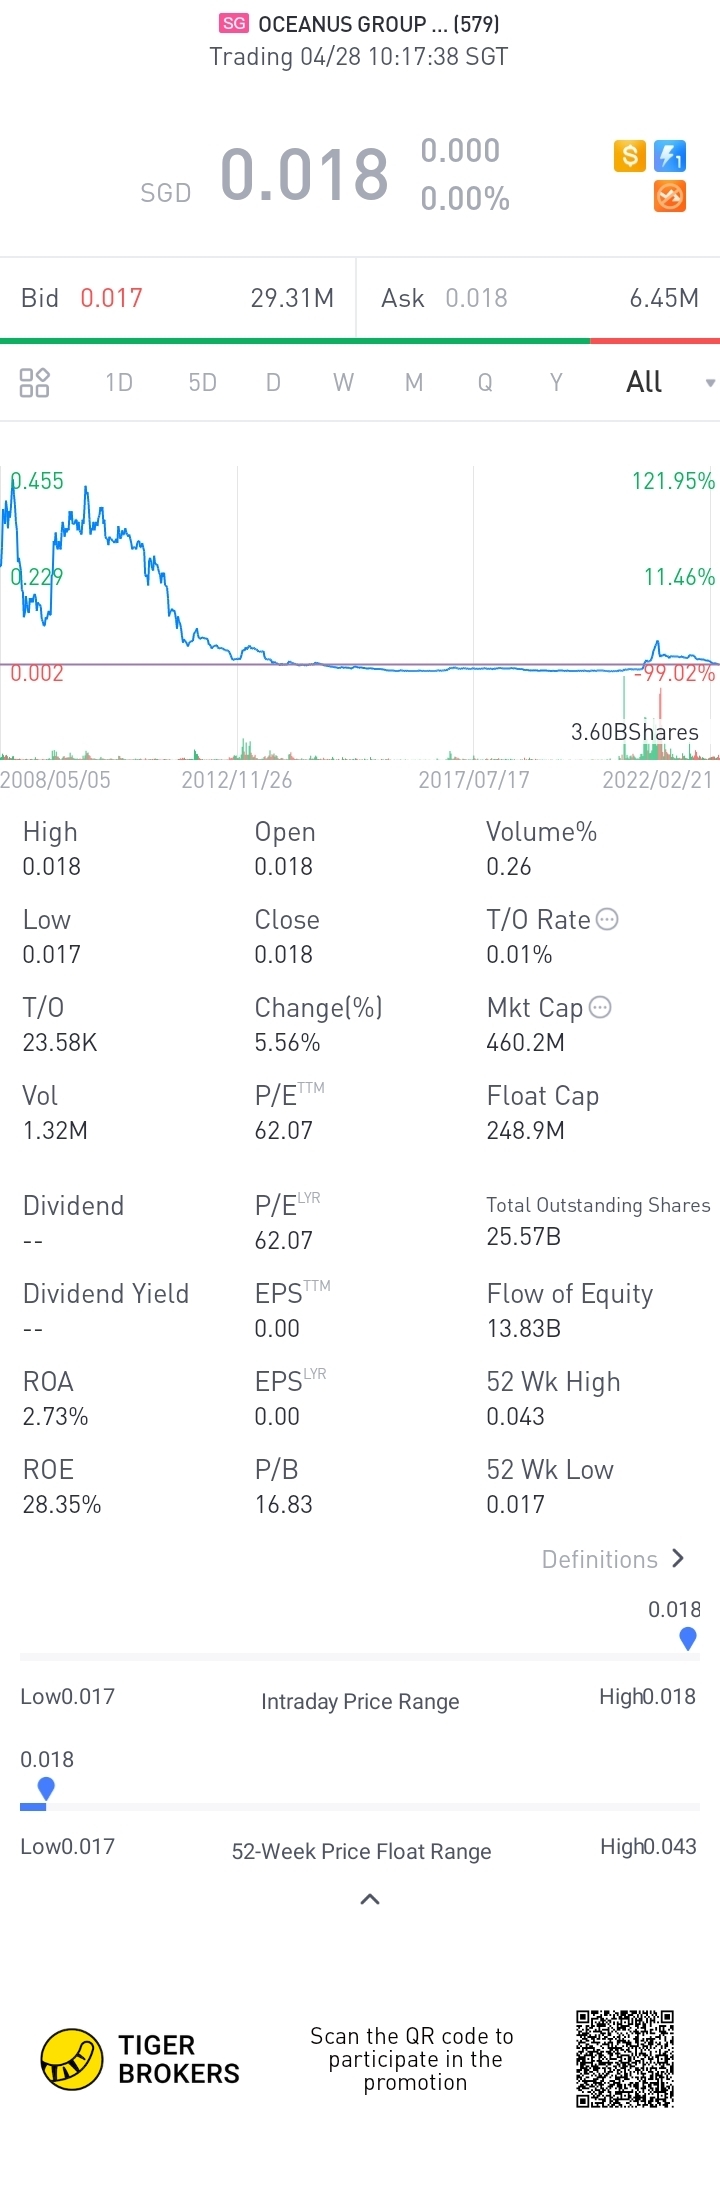Open Definitions via the right chevron
The width and height of the screenshot is (720, 2192).
(x=678, y=1558)
